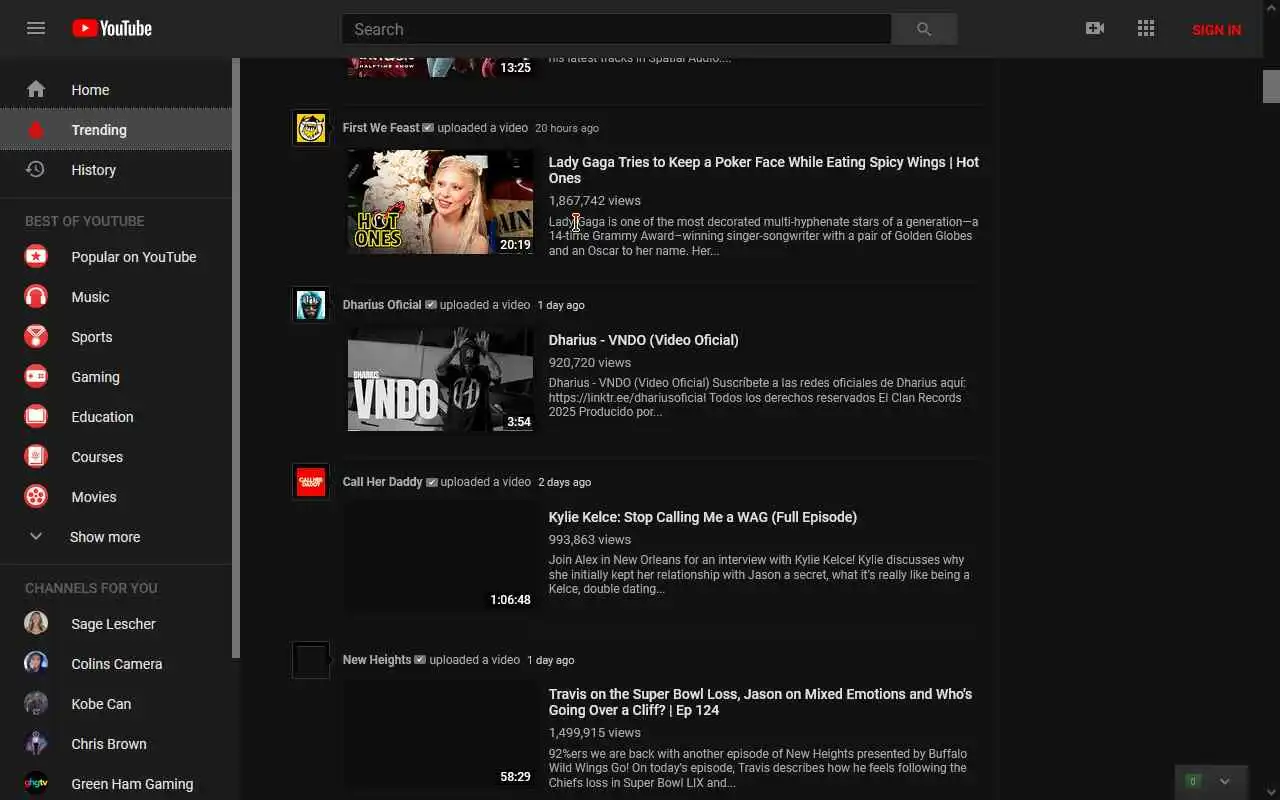Click the Courses sidebar label
This screenshot has width=1280, height=800.
97,457
